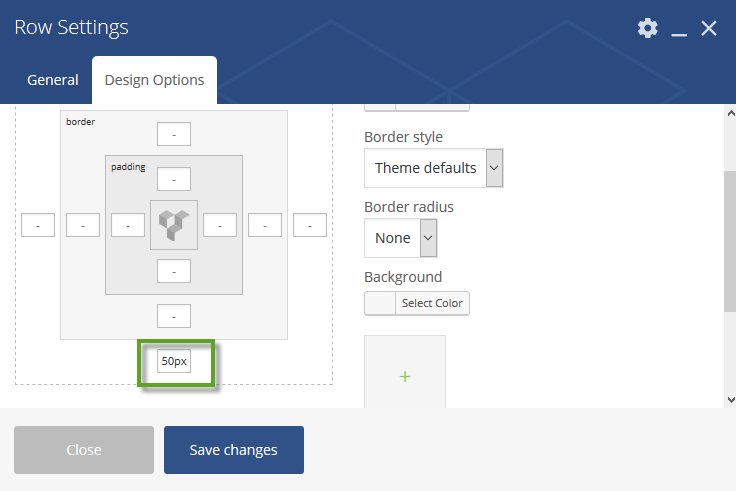Click Save changes button
Image resolution: width=736 pixels, height=491 pixels.
pos(234,450)
